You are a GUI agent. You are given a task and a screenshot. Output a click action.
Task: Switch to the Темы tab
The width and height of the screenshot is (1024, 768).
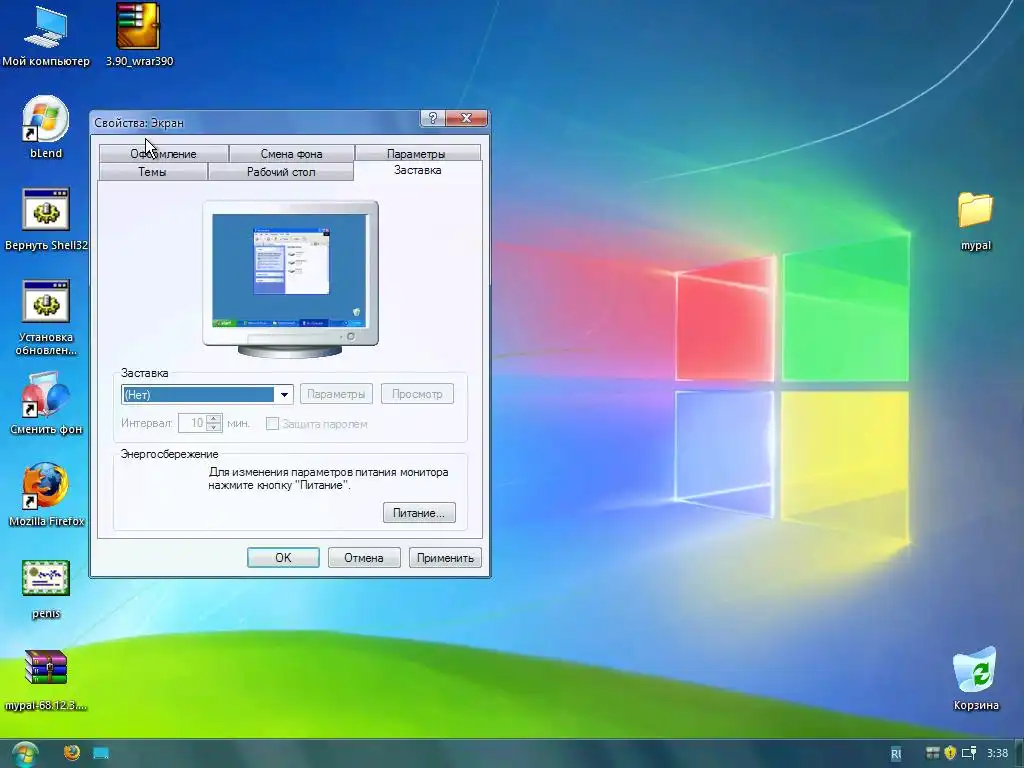tap(152, 172)
